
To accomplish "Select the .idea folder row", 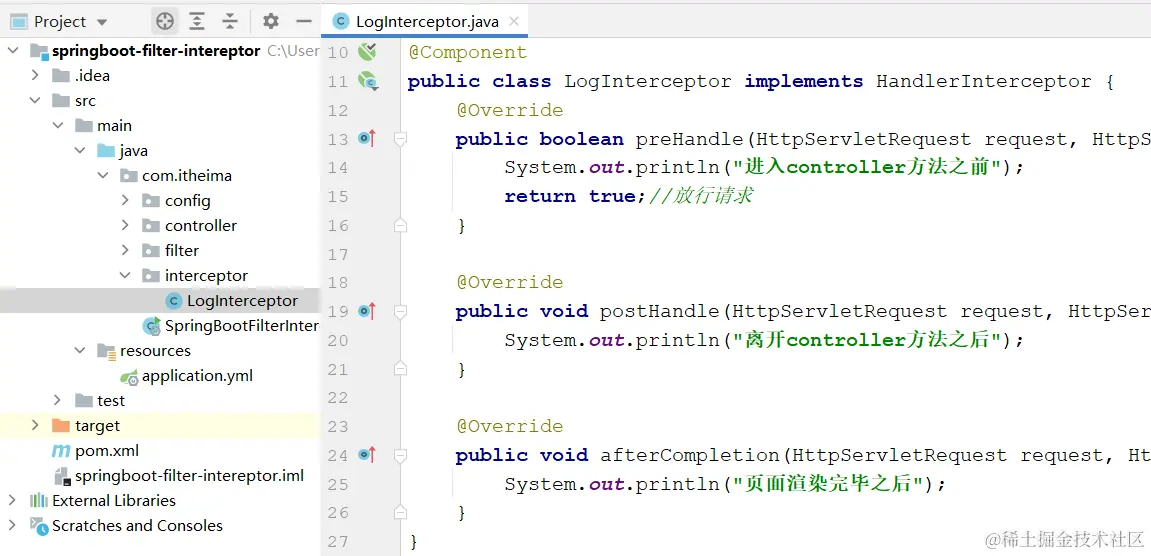I will 160,76.
